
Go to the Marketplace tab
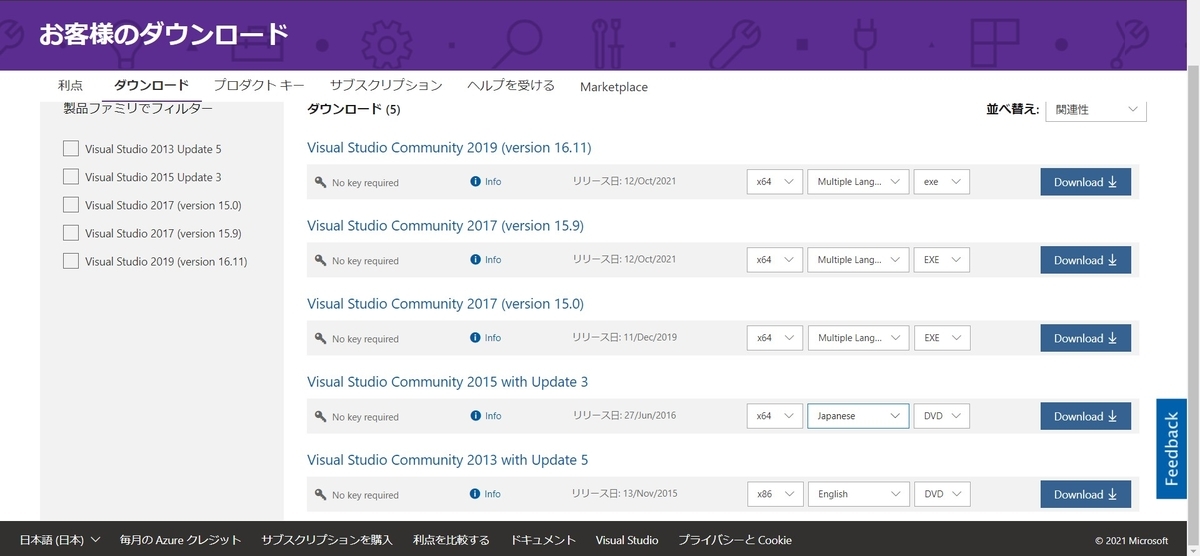[614, 87]
